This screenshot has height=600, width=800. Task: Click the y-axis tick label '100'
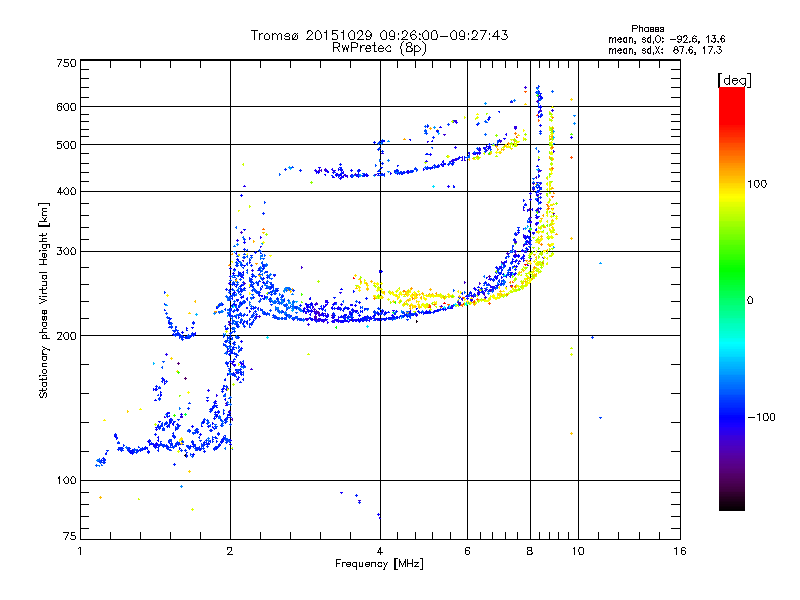point(66,480)
